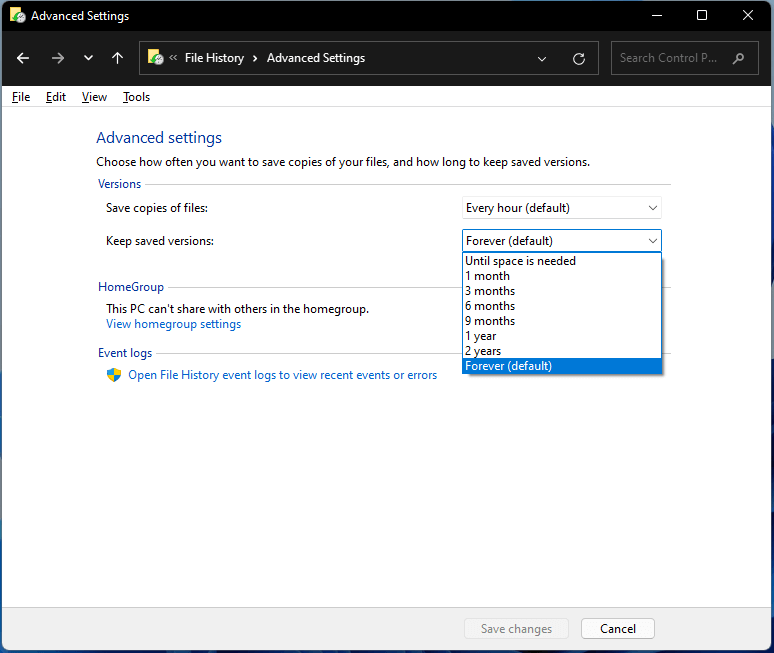Open the File menu
774x653 pixels.
(21, 97)
